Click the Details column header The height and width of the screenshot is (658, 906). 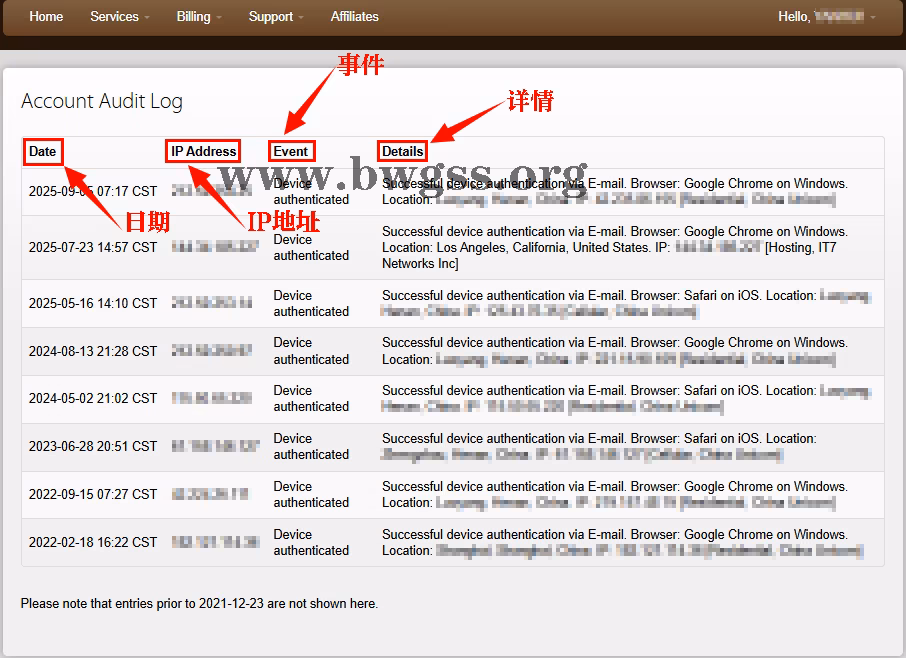pos(403,152)
